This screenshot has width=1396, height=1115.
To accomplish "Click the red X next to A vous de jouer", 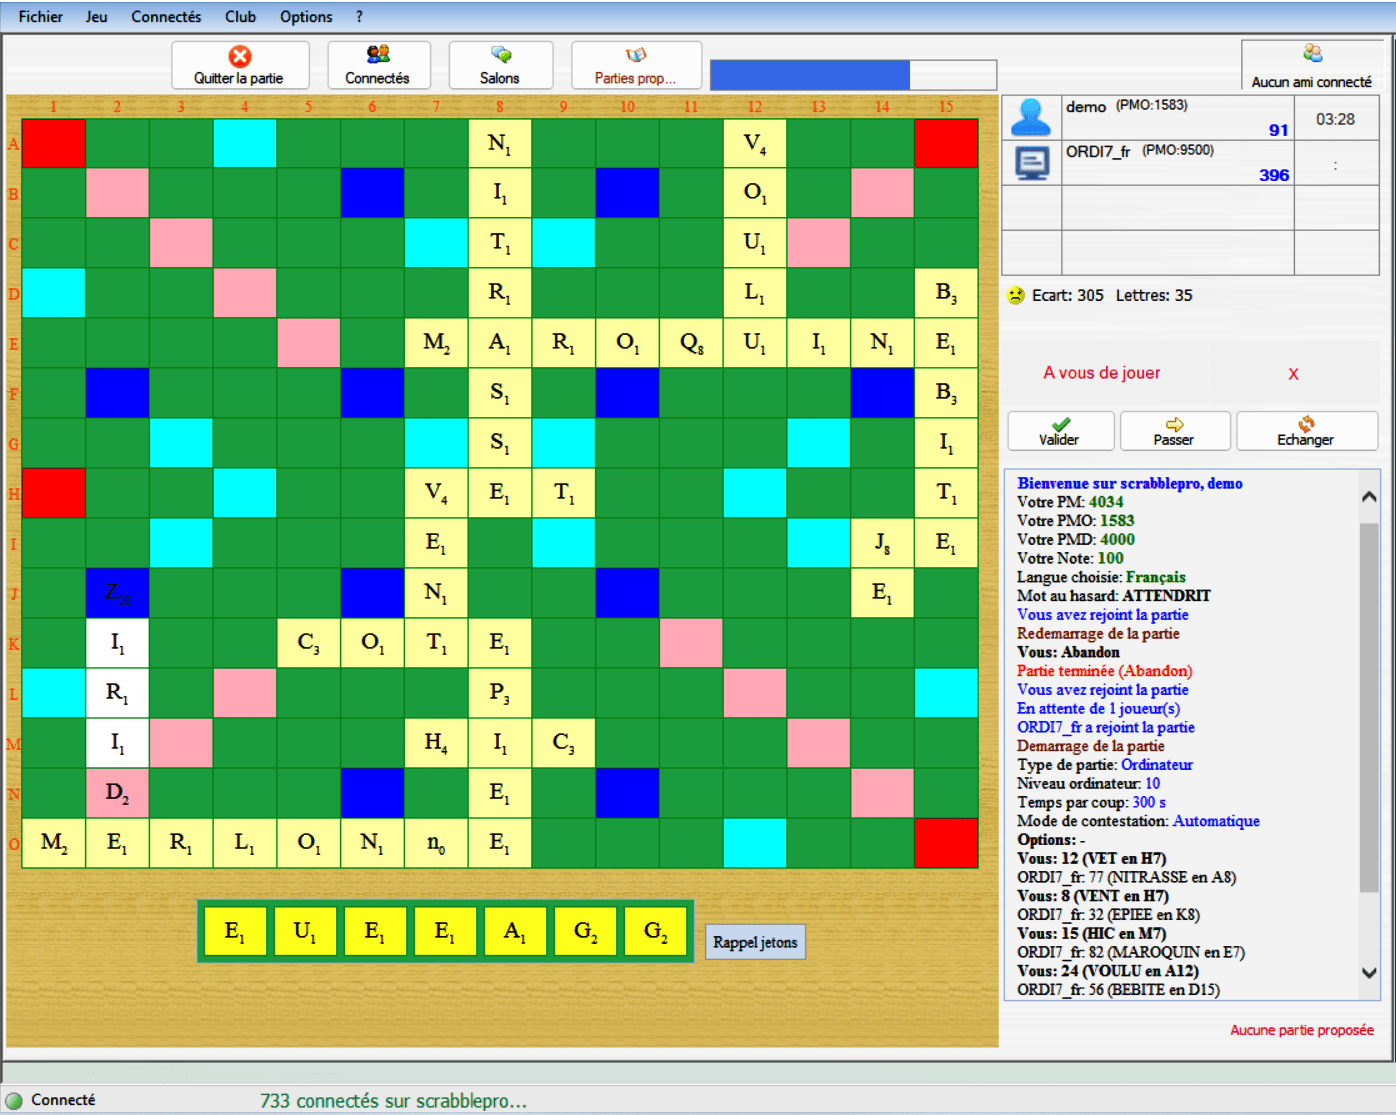I will click(1293, 373).
